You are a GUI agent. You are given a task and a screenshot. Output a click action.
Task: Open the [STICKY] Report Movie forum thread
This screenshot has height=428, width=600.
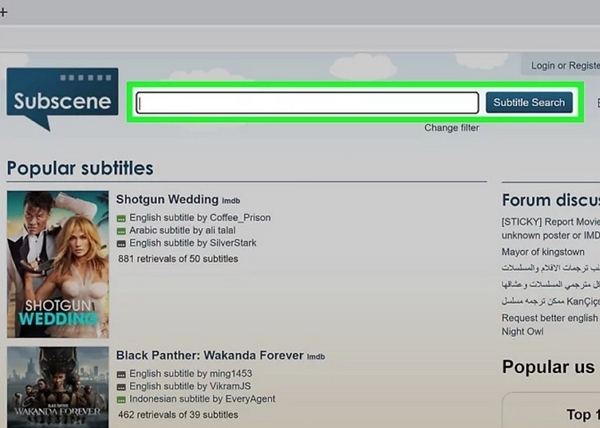click(551, 229)
